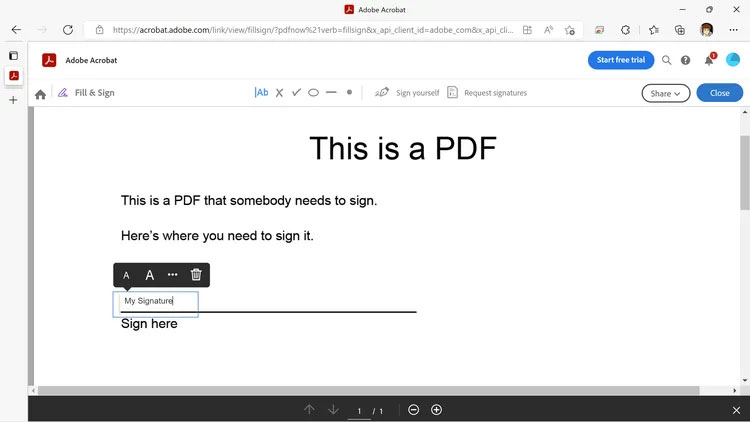Decrease text size with small A

click(126, 276)
